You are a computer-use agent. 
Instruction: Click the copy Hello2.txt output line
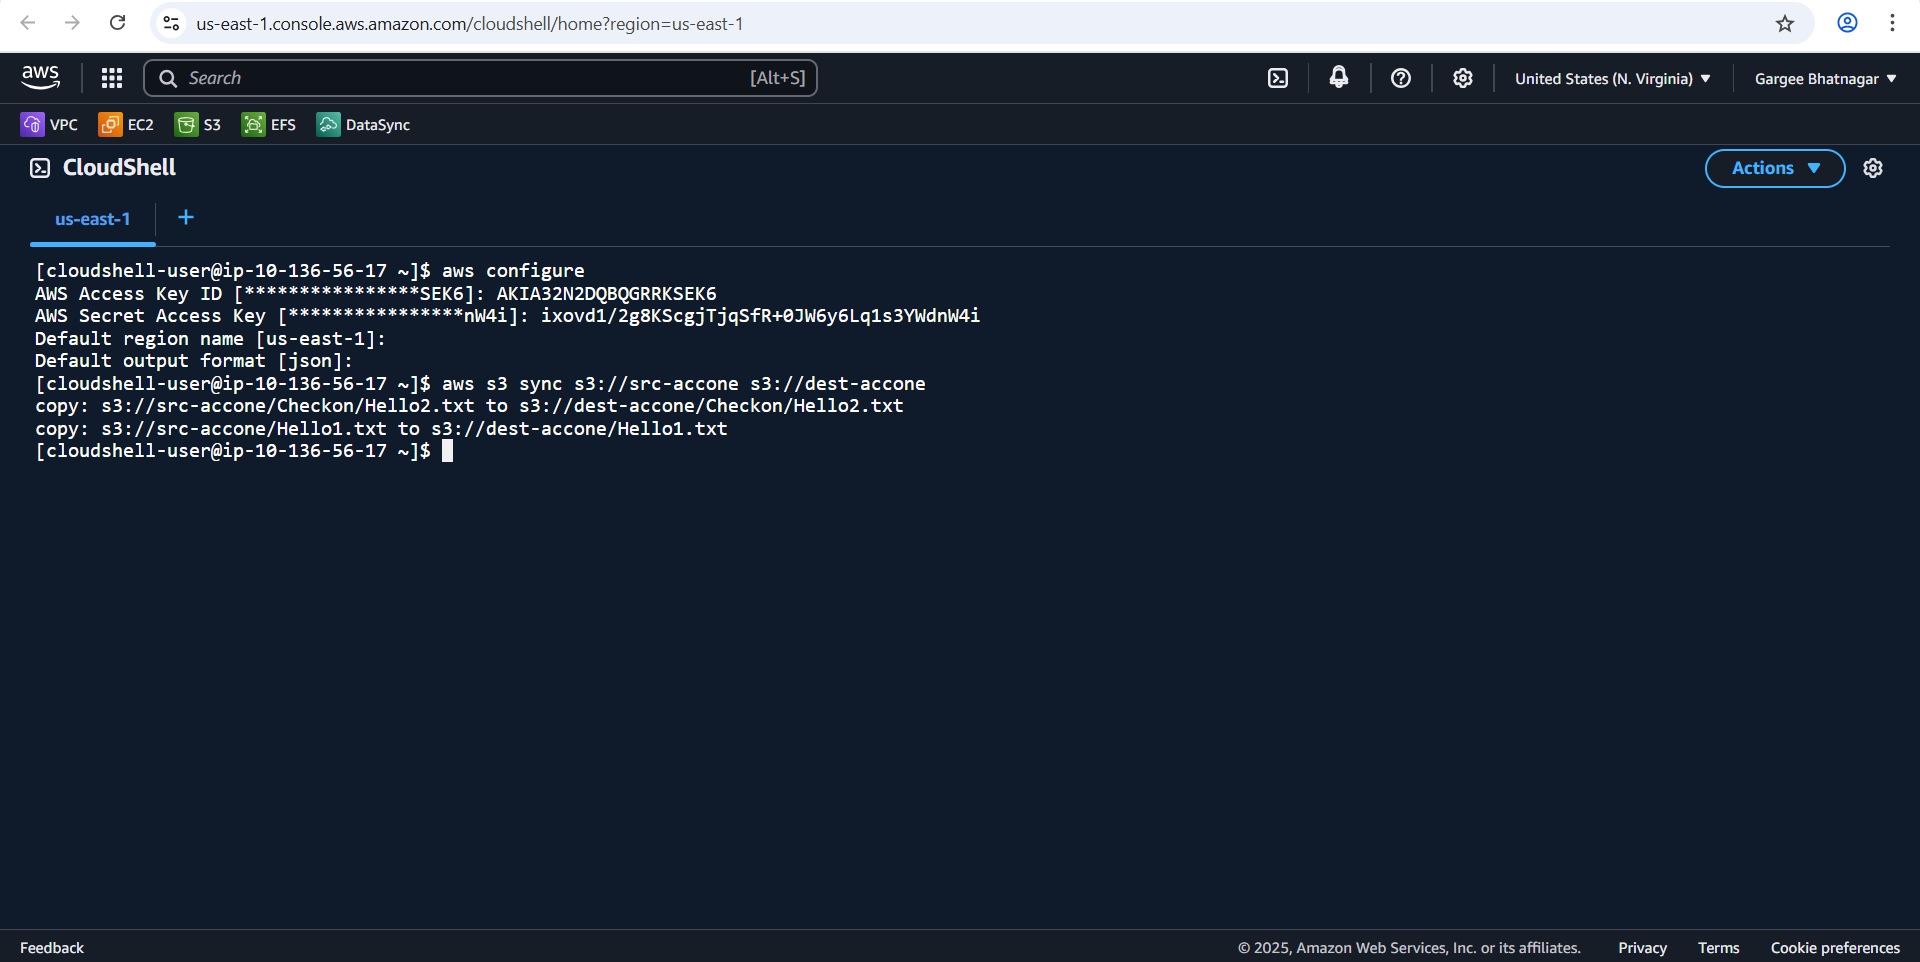coord(469,406)
